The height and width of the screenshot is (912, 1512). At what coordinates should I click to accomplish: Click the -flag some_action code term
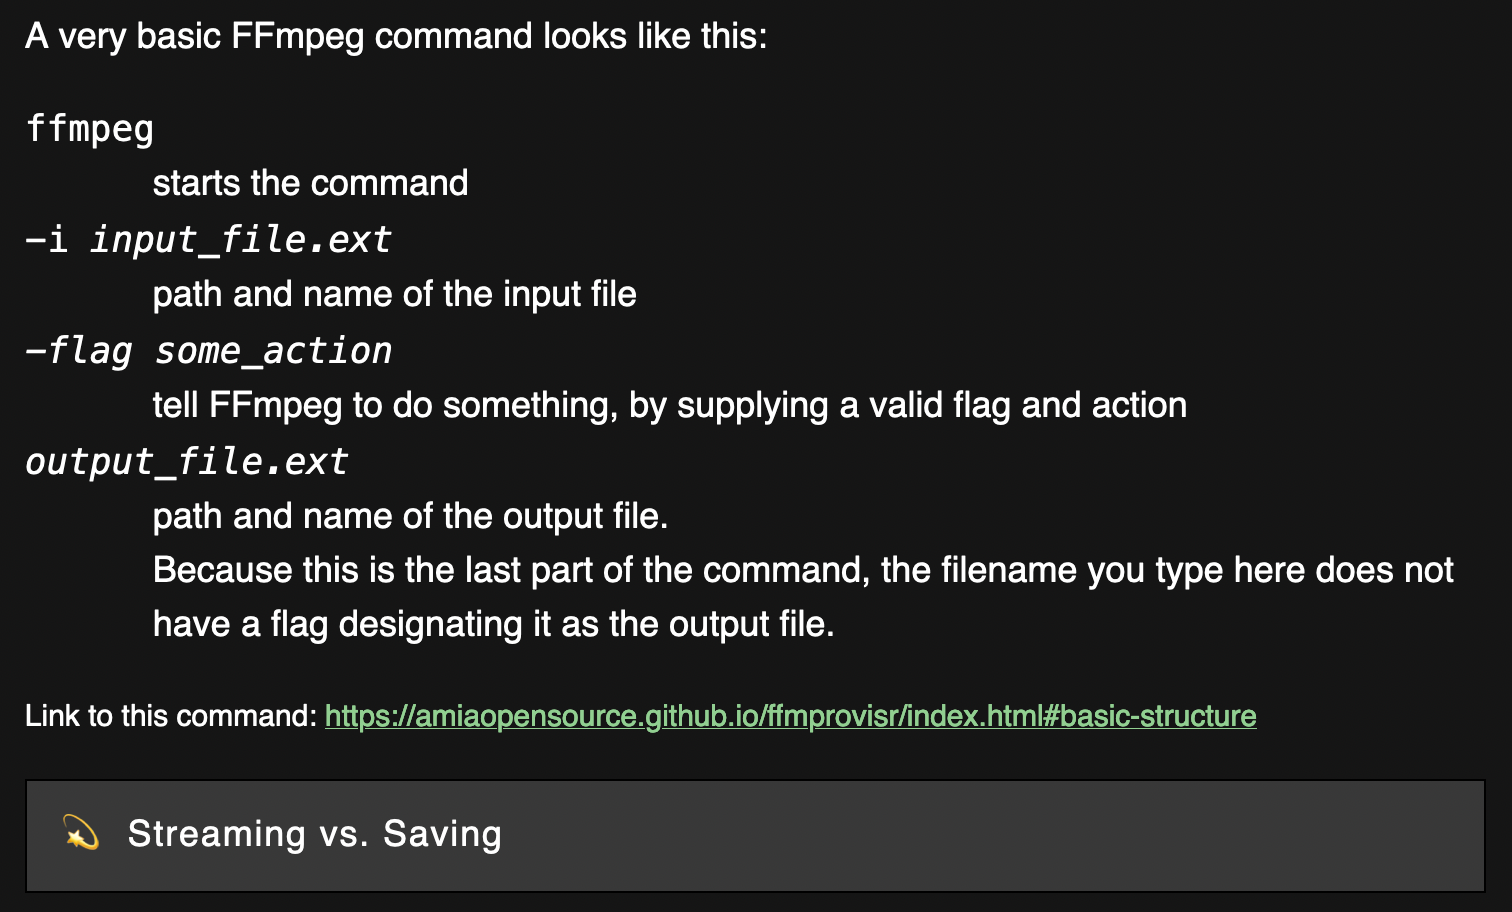click(208, 351)
